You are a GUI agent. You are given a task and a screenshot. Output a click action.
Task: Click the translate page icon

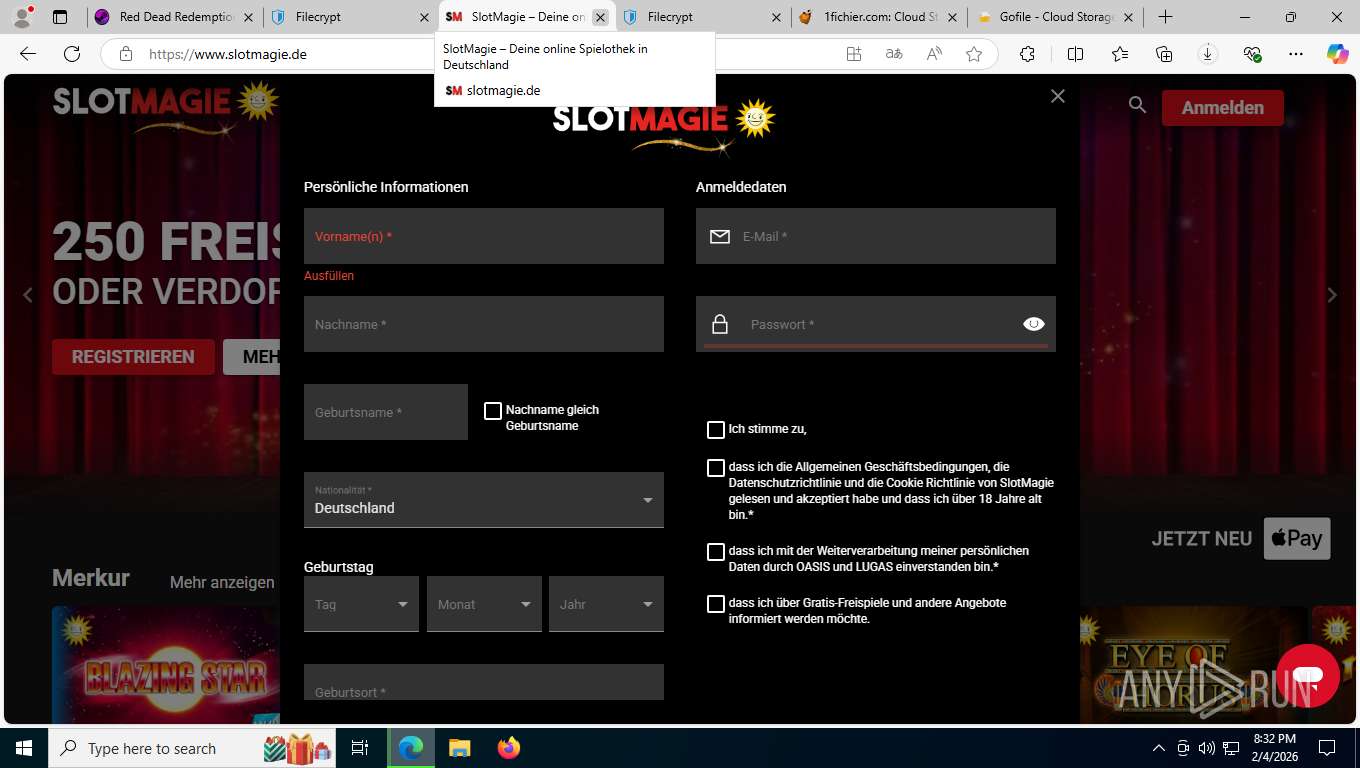click(x=894, y=54)
